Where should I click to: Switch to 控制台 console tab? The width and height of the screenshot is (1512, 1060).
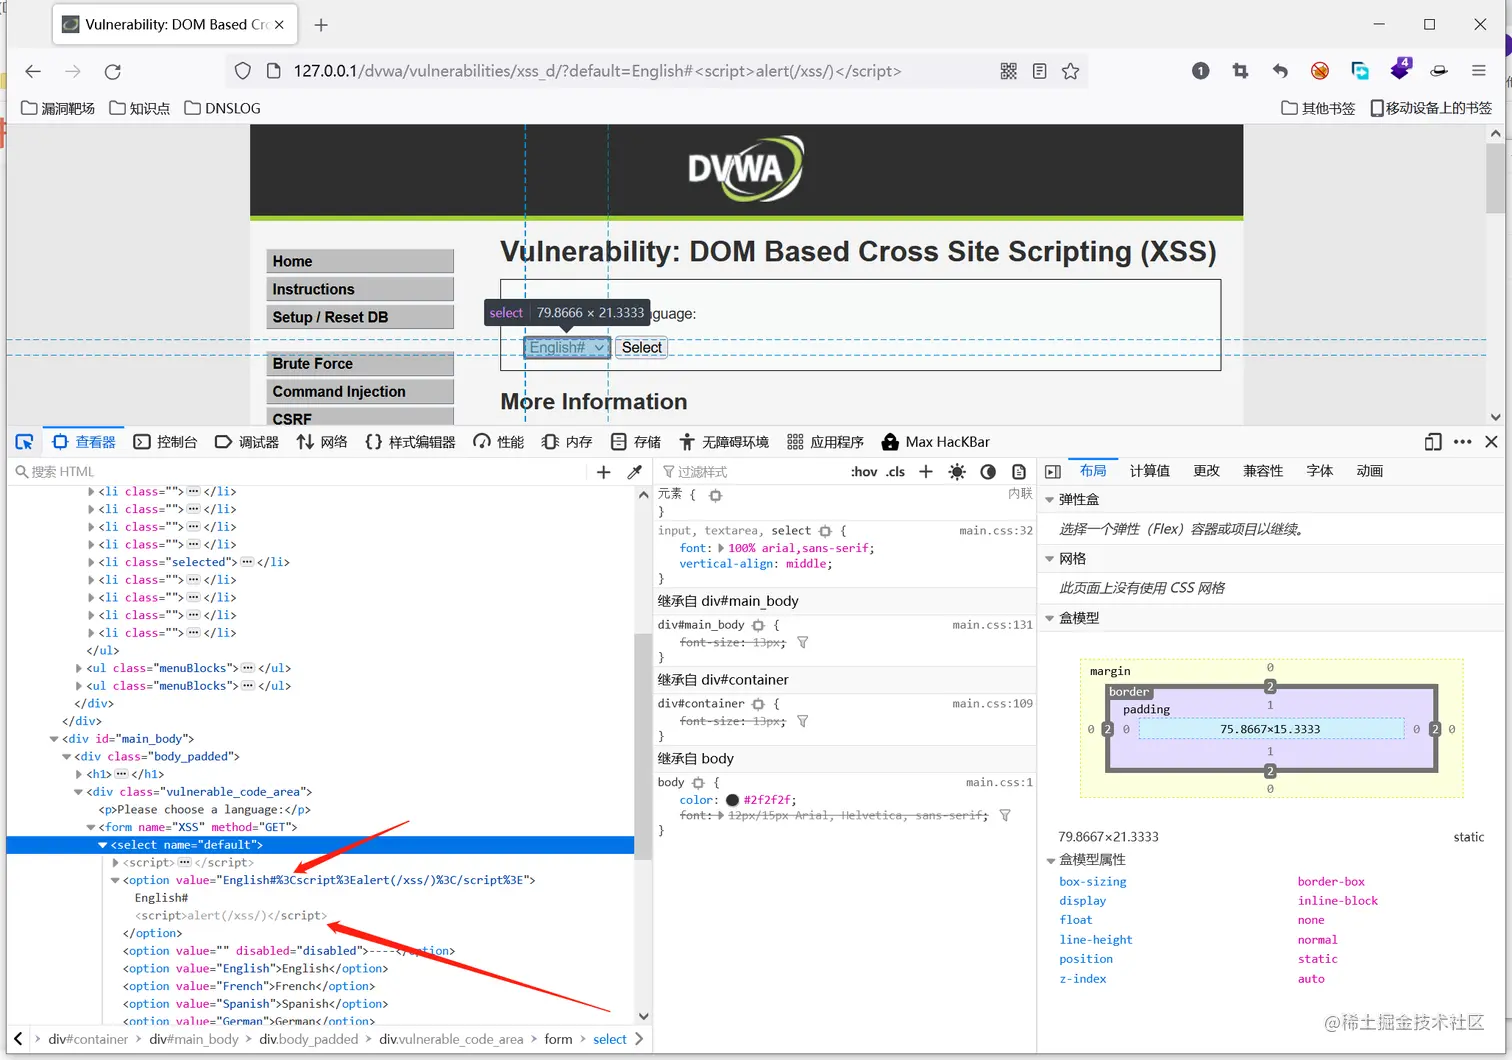pos(165,442)
